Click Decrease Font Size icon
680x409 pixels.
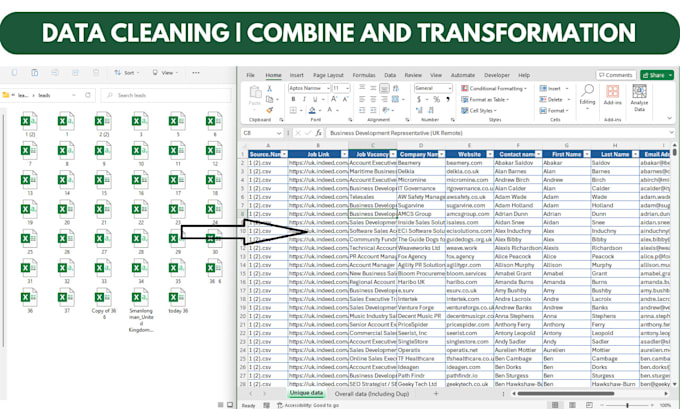point(345,99)
